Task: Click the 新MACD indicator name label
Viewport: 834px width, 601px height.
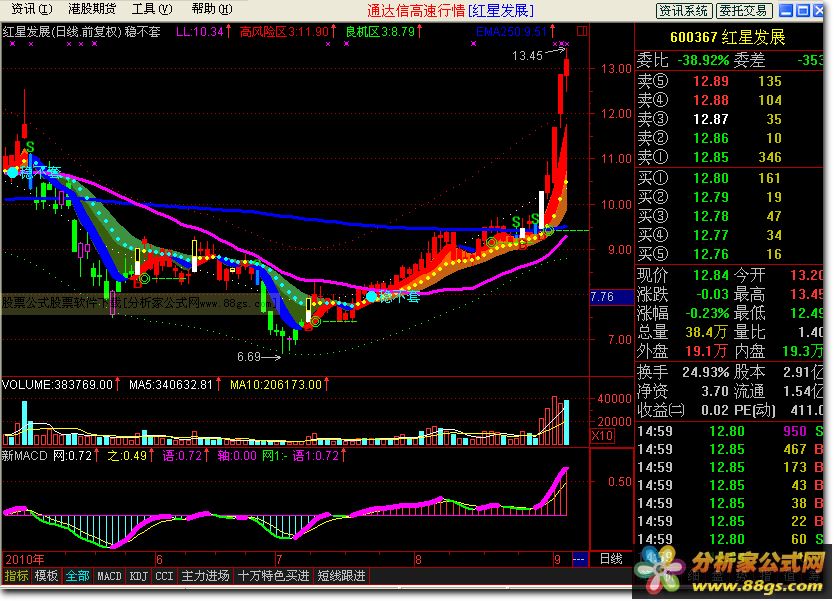Action: [x=24, y=456]
